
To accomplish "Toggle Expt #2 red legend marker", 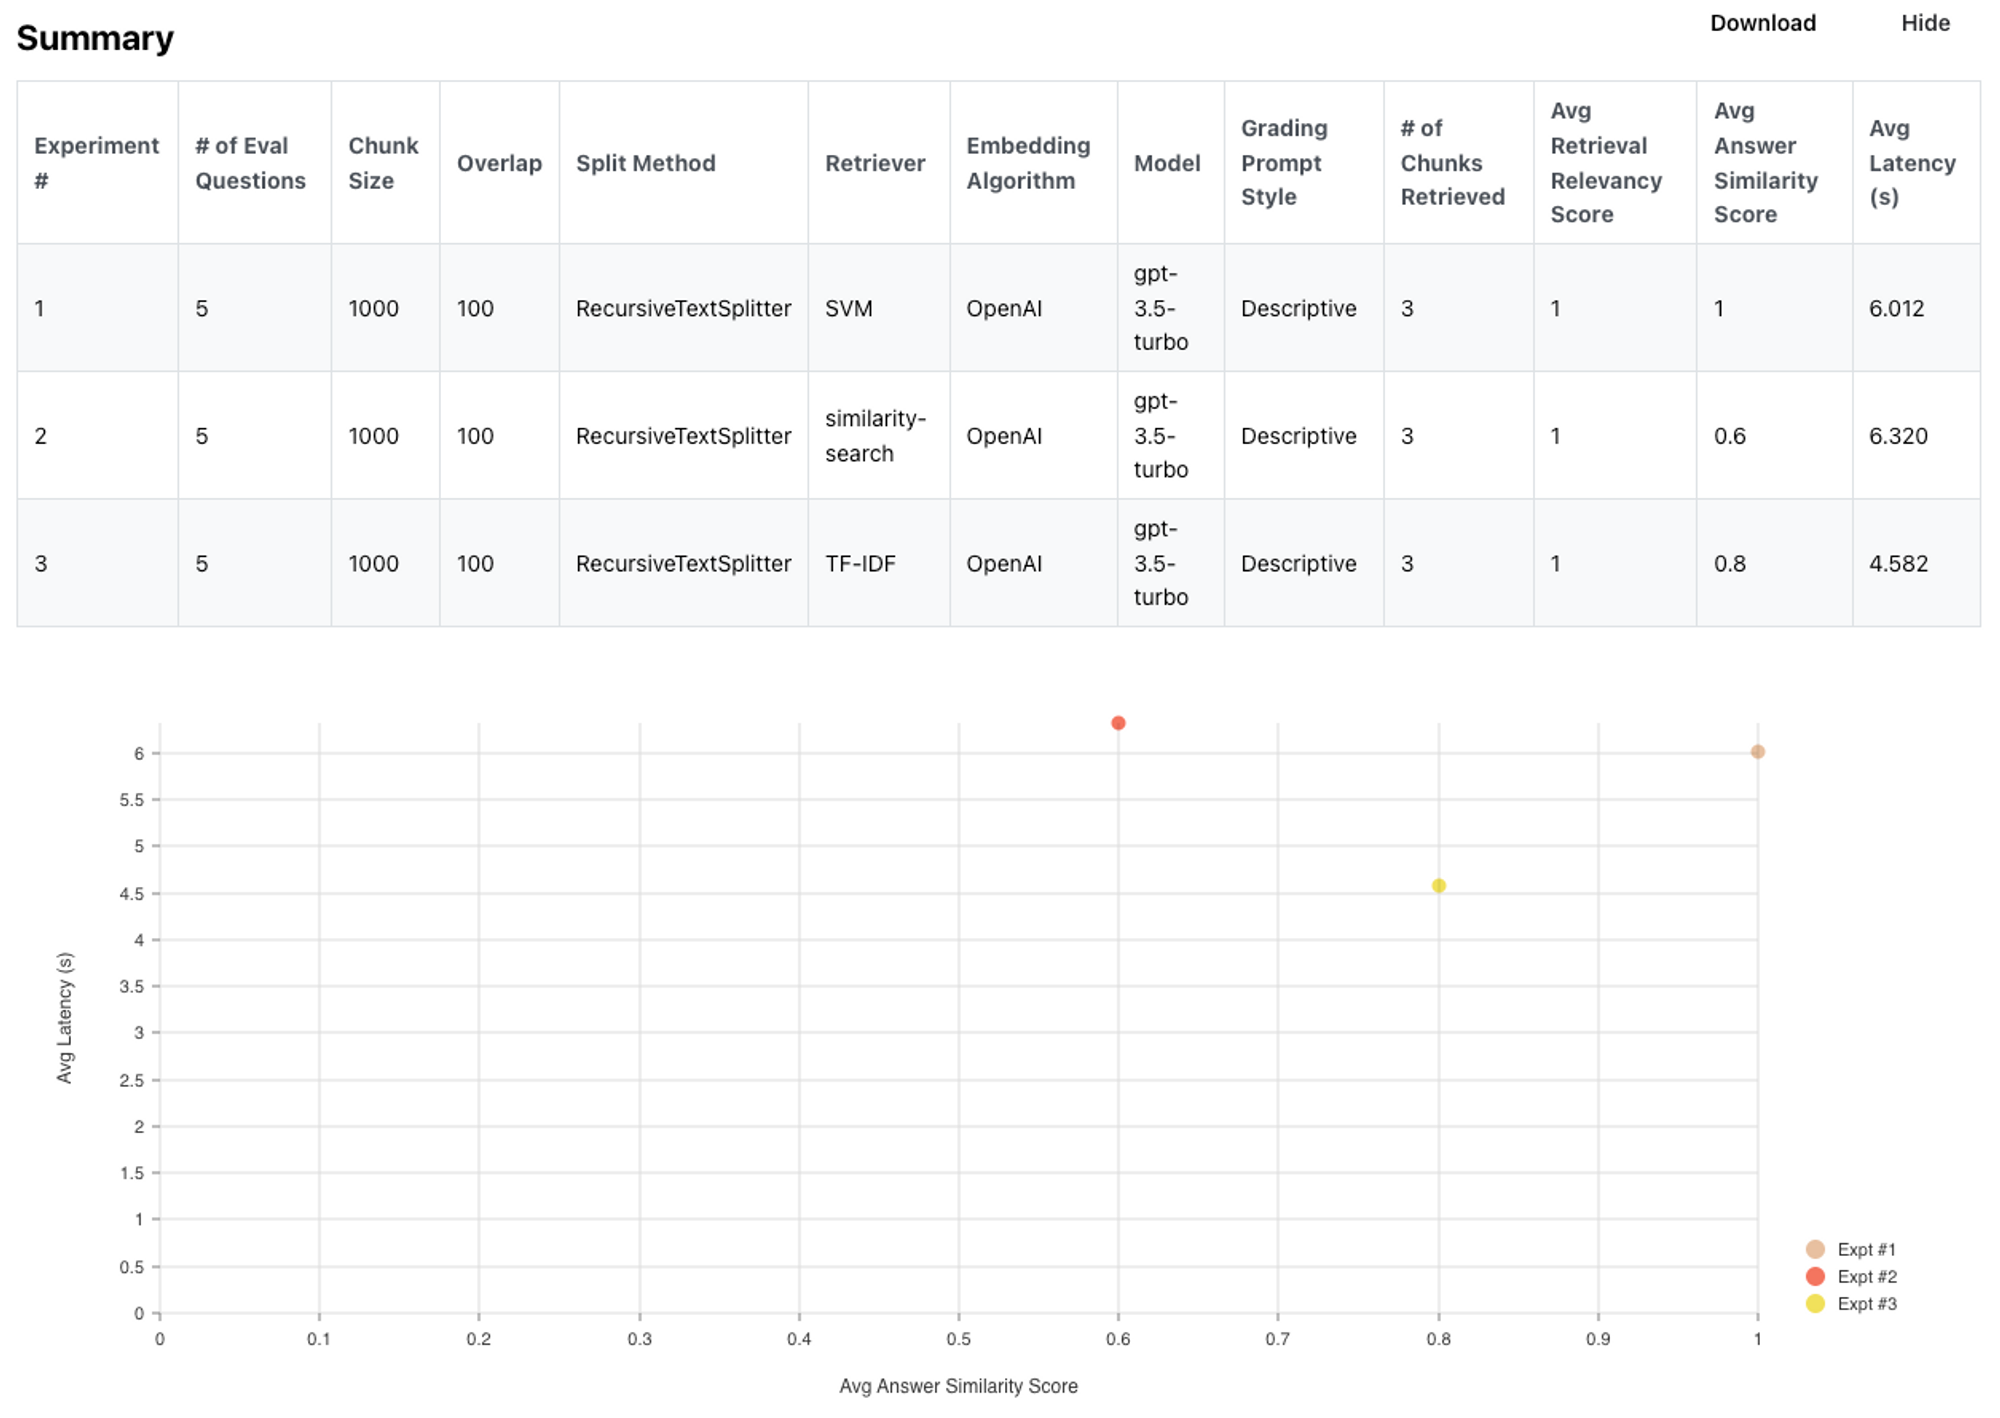I will click(1815, 1276).
